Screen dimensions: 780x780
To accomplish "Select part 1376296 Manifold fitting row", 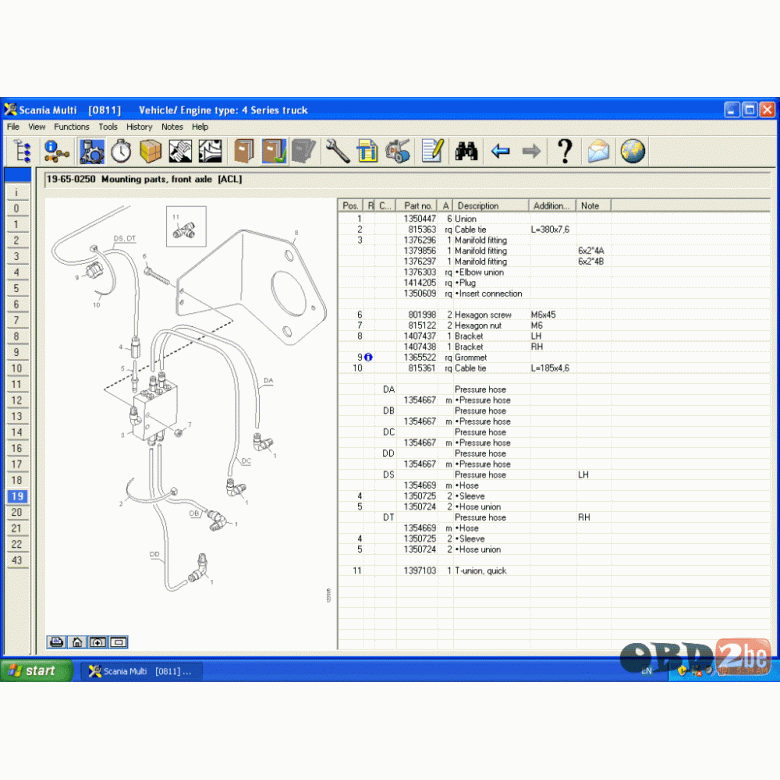I will tap(554, 240).
